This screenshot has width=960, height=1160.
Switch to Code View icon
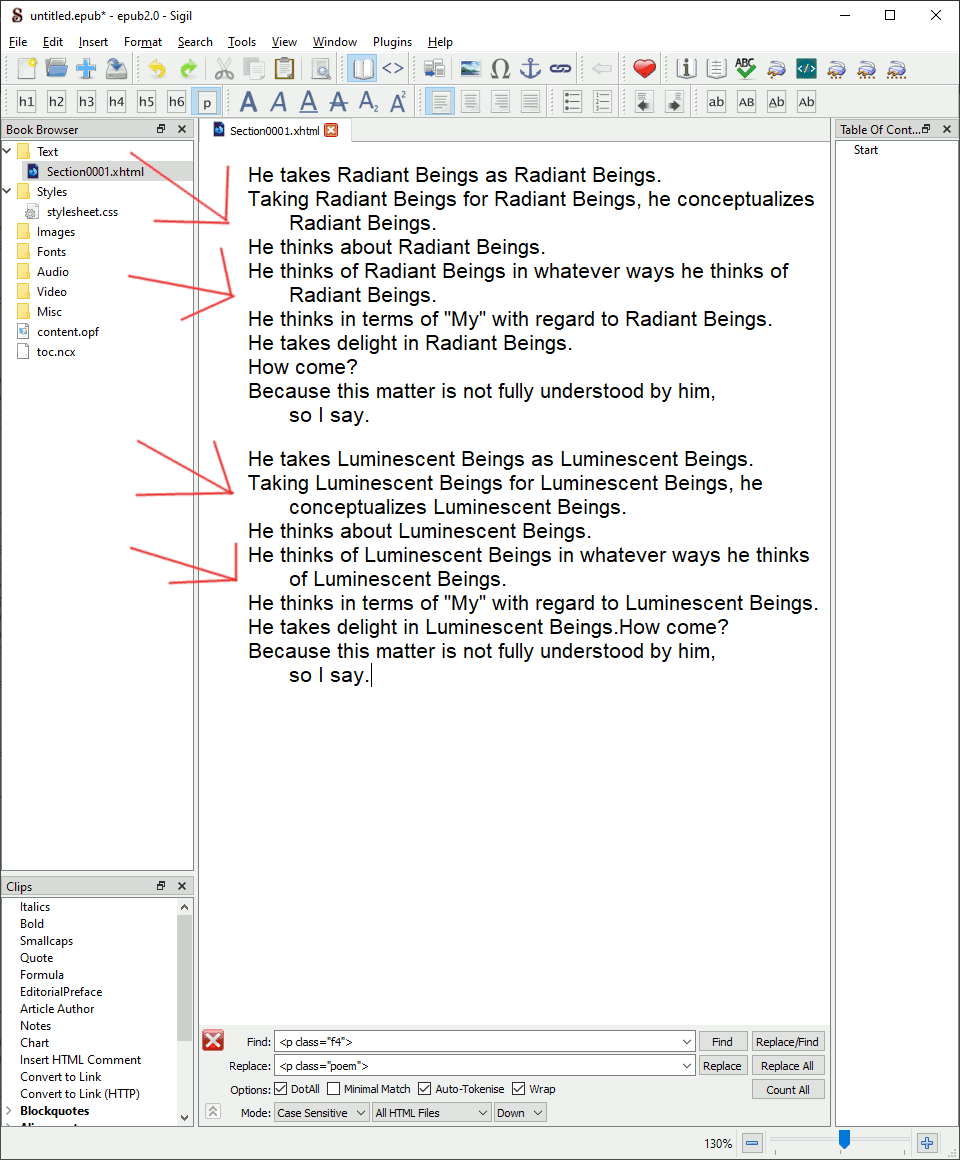tap(393, 69)
